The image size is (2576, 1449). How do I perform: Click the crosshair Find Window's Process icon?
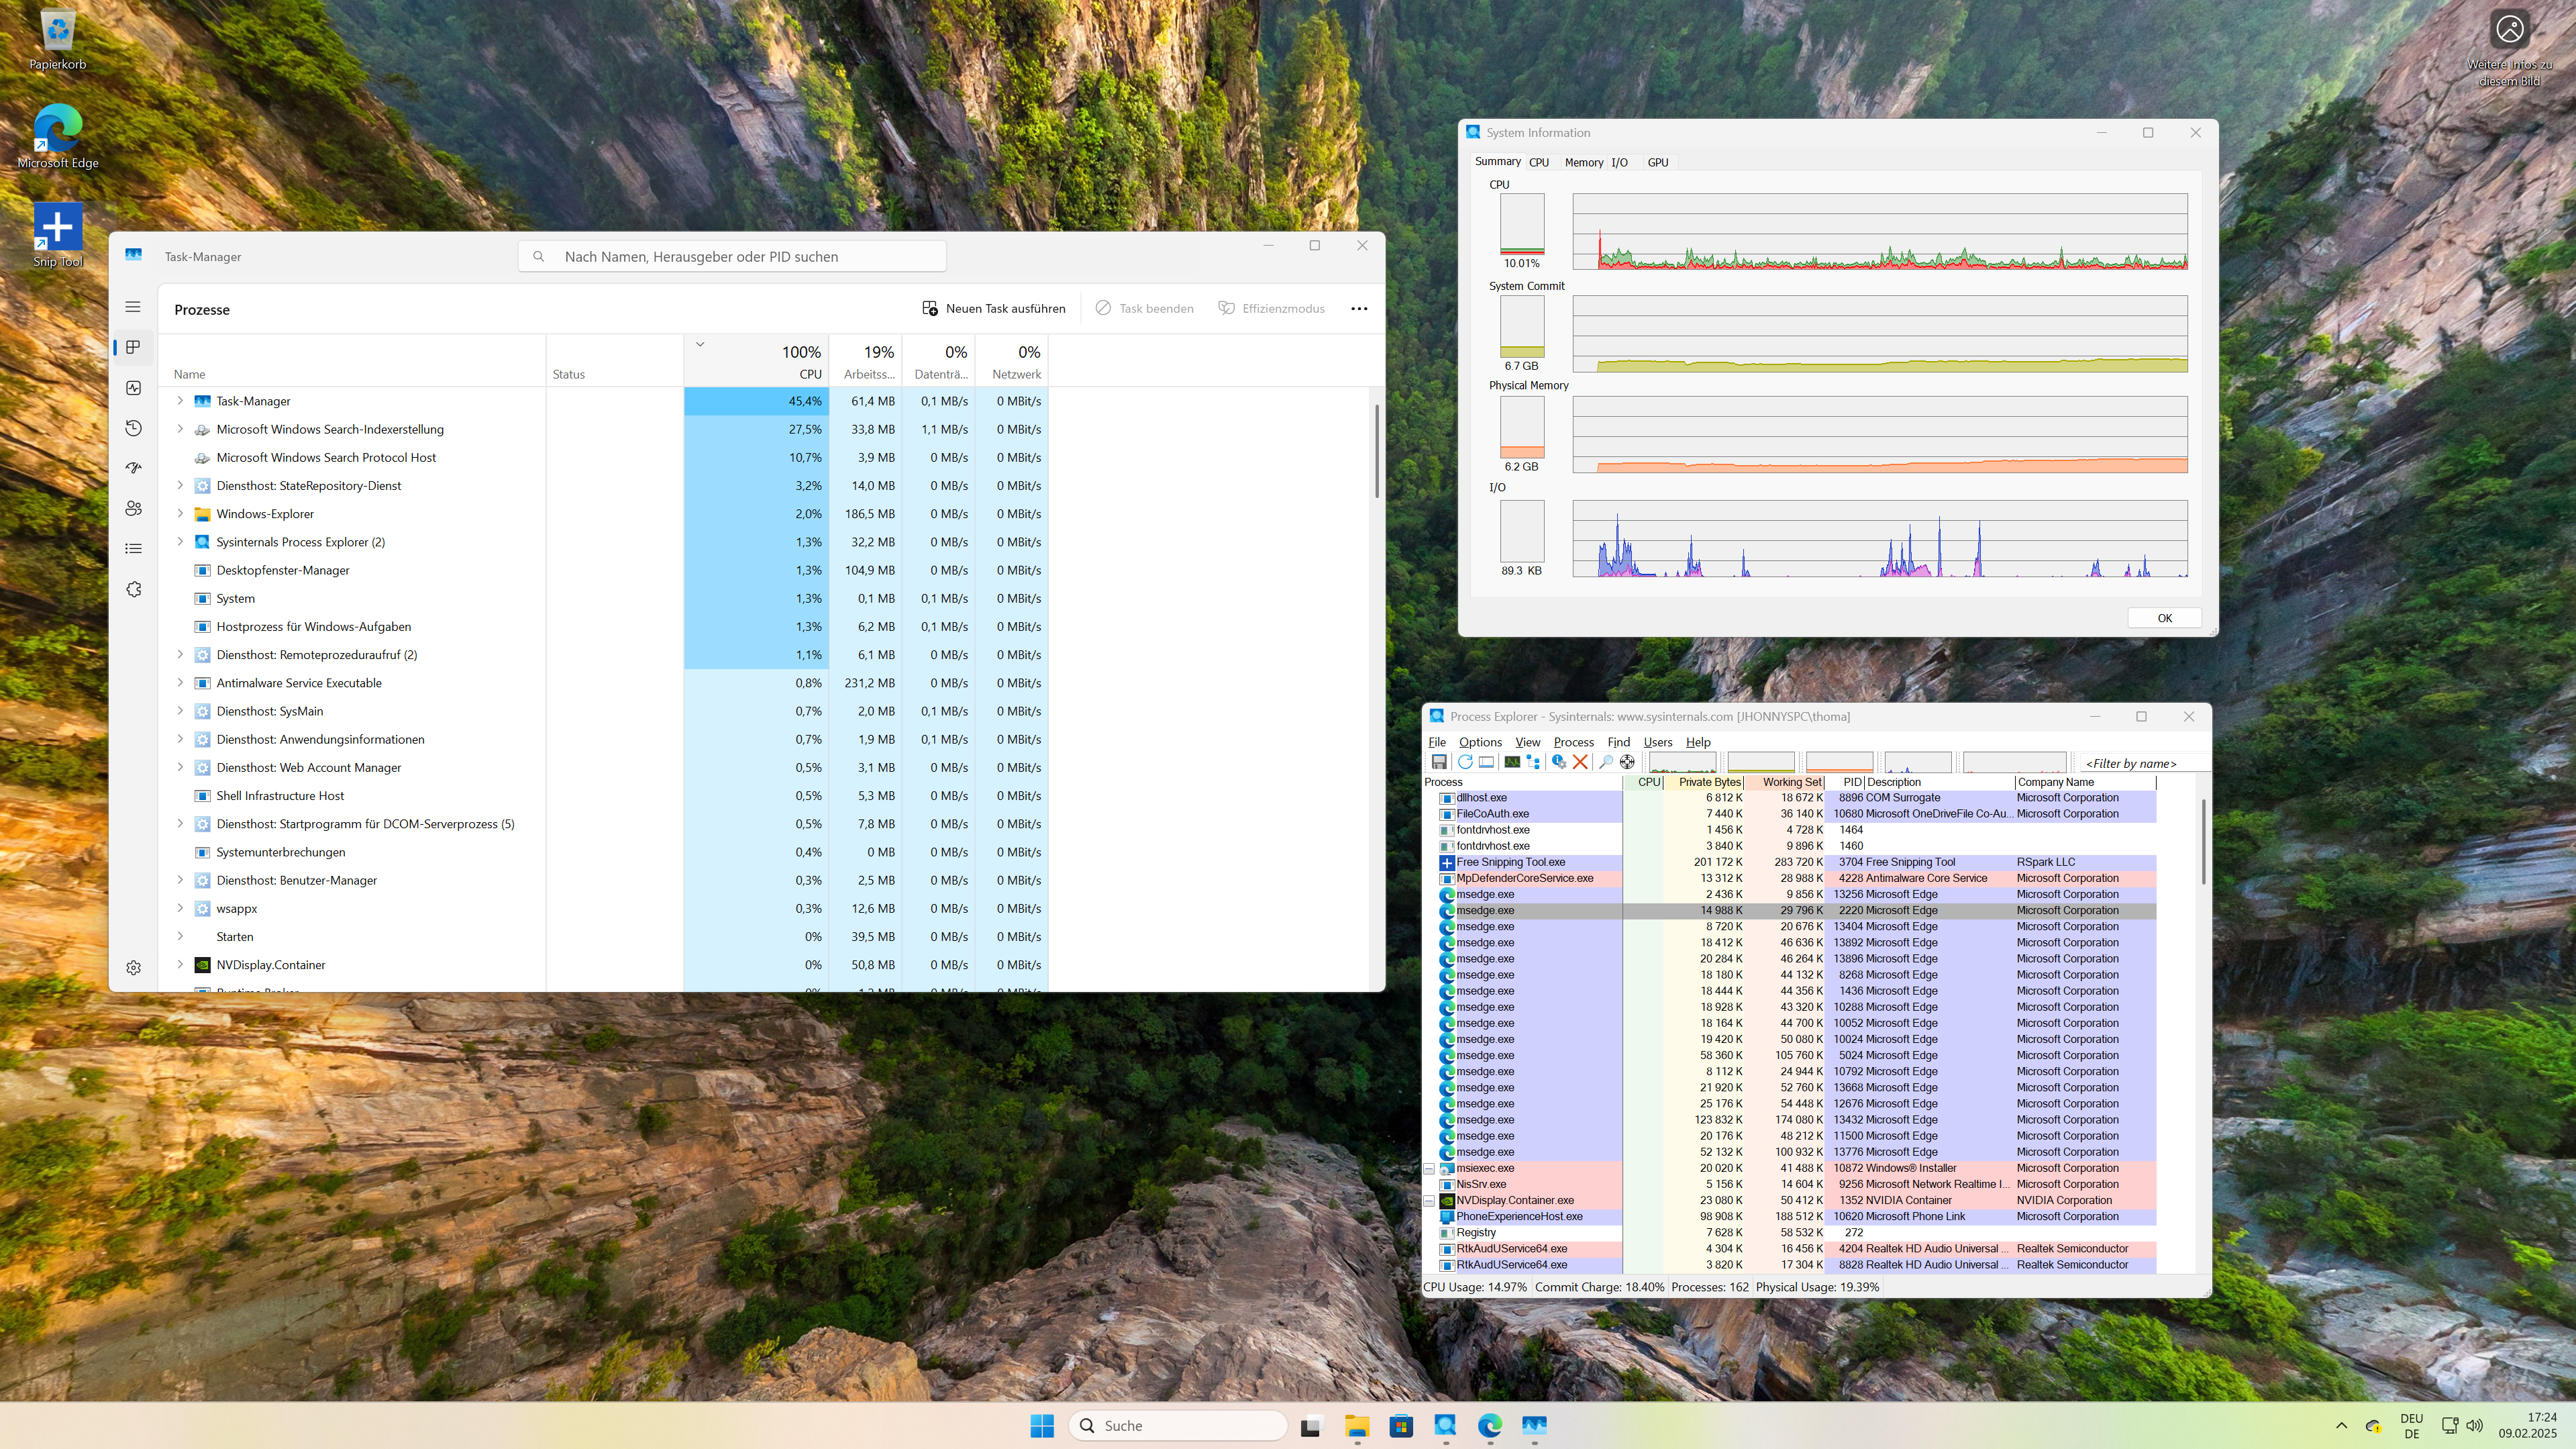(x=1628, y=762)
